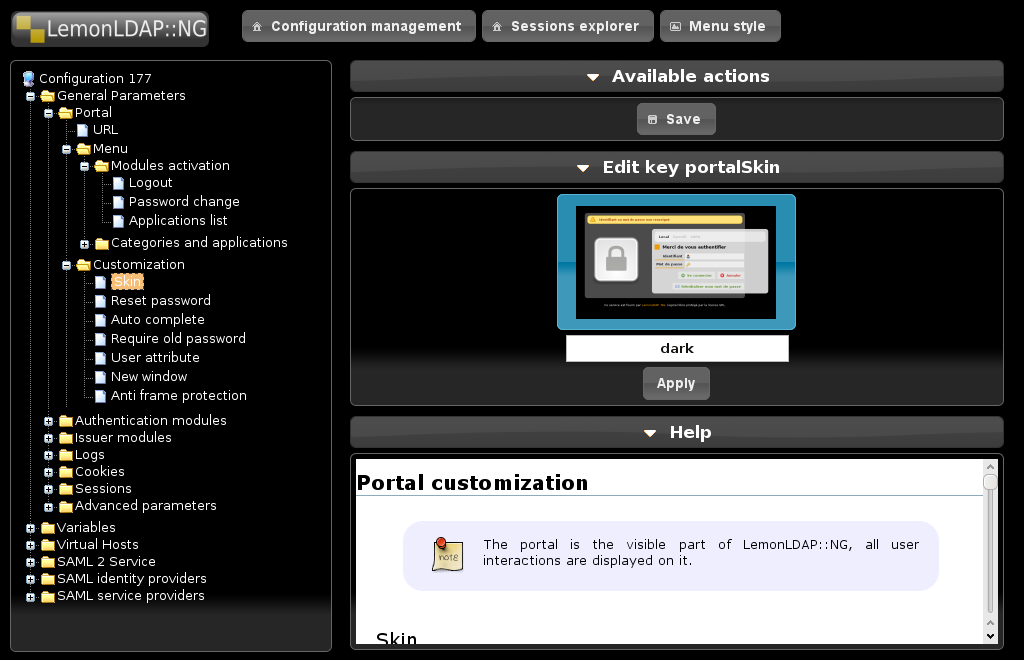The width and height of the screenshot is (1024, 660).
Task: Click the skin name field showing dark
Action: 677,349
